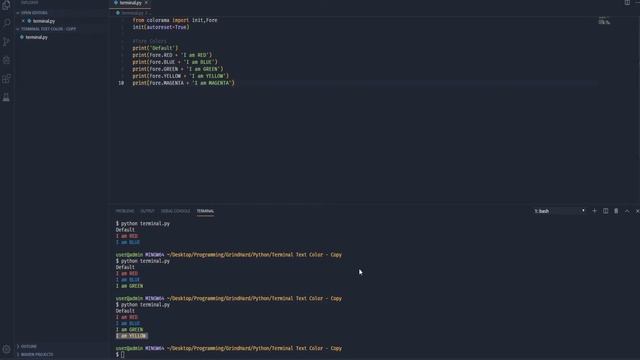The height and width of the screenshot is (360, 640).
Task: Open the Testing flask icon view
Action: click(6, 97)
